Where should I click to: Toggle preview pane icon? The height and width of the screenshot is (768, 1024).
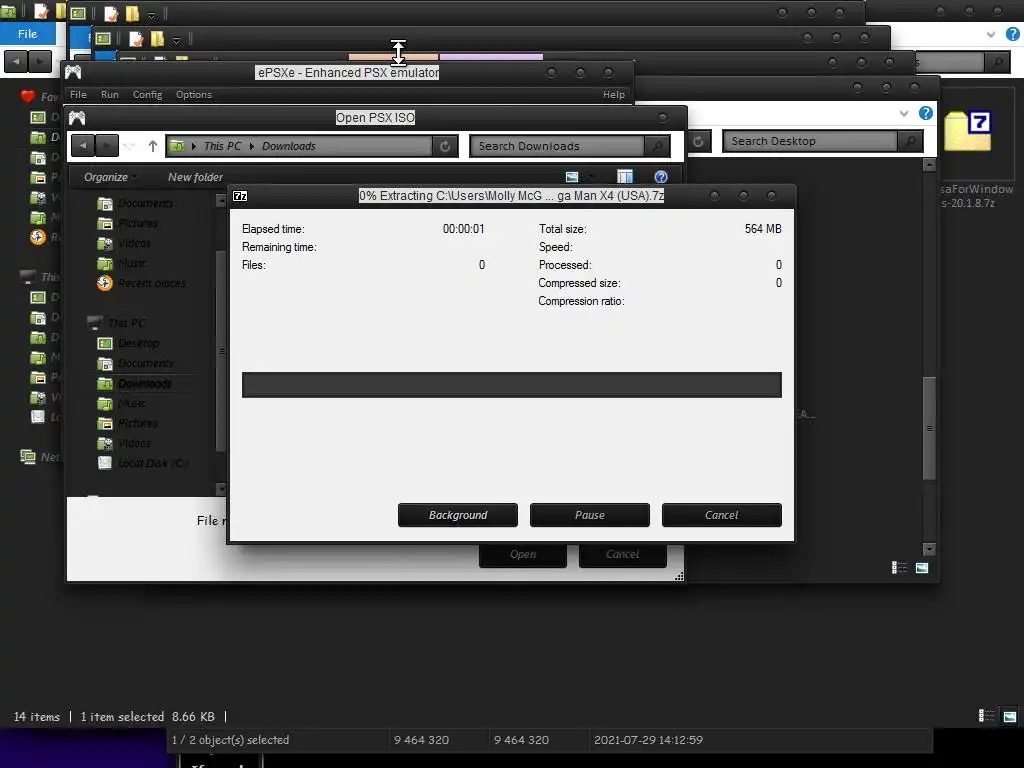(625, 177)
